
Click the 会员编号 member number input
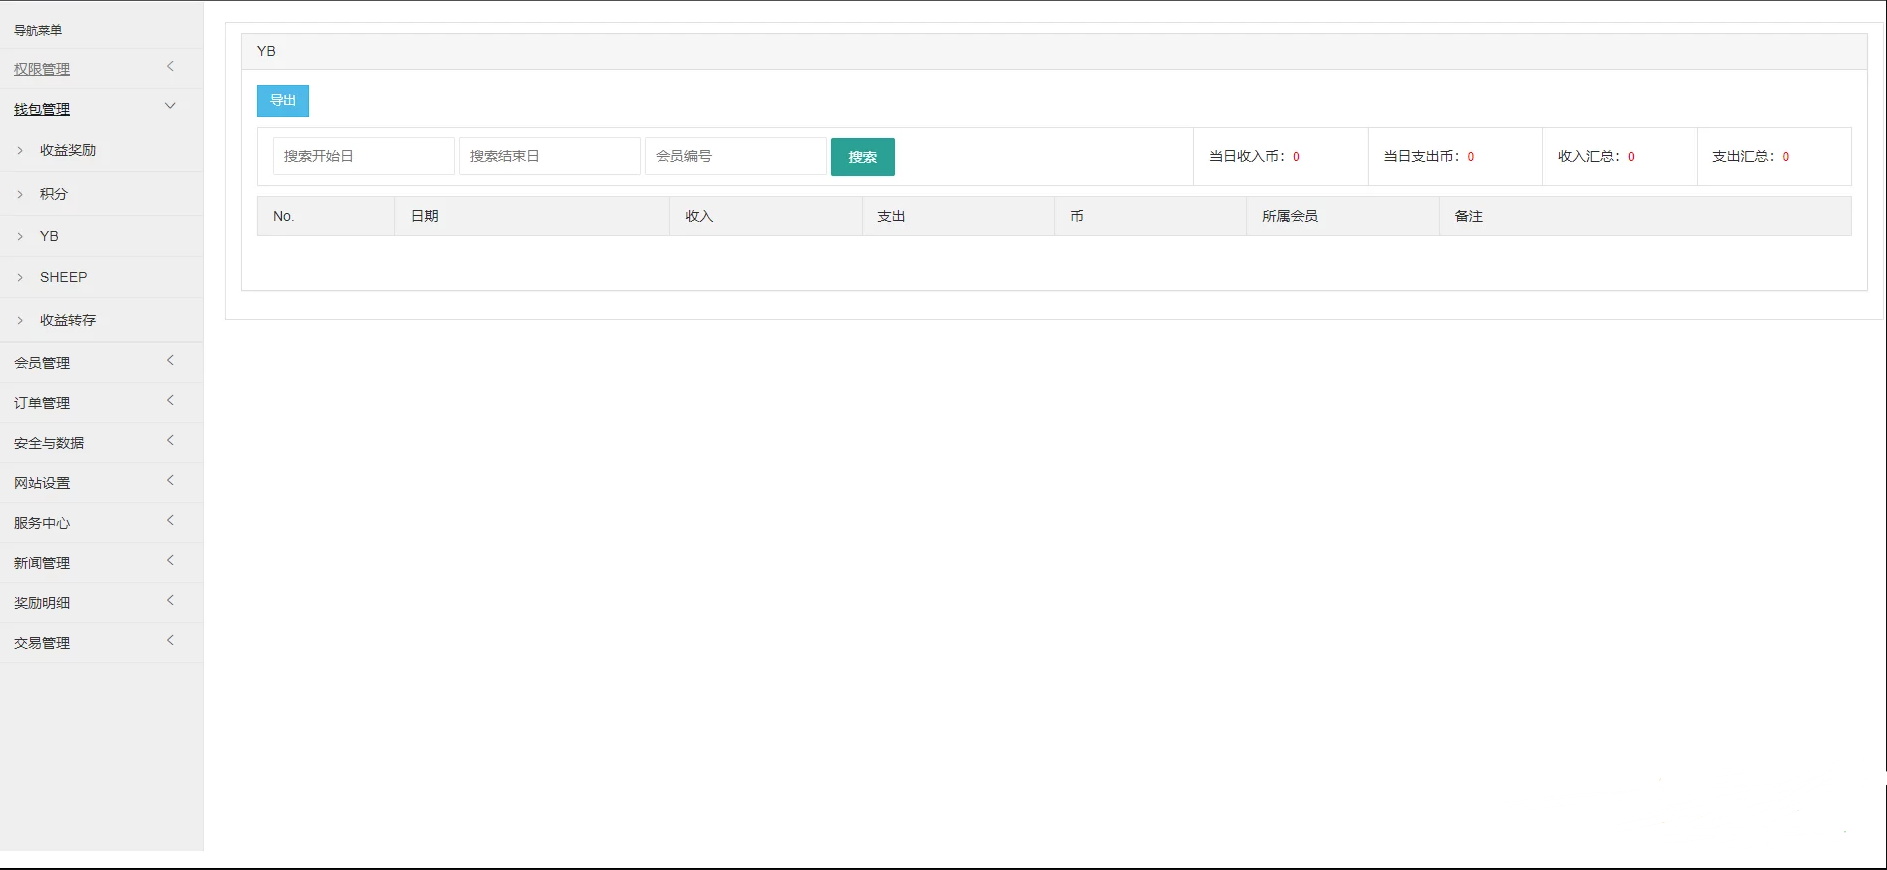(x=735, y=156)
